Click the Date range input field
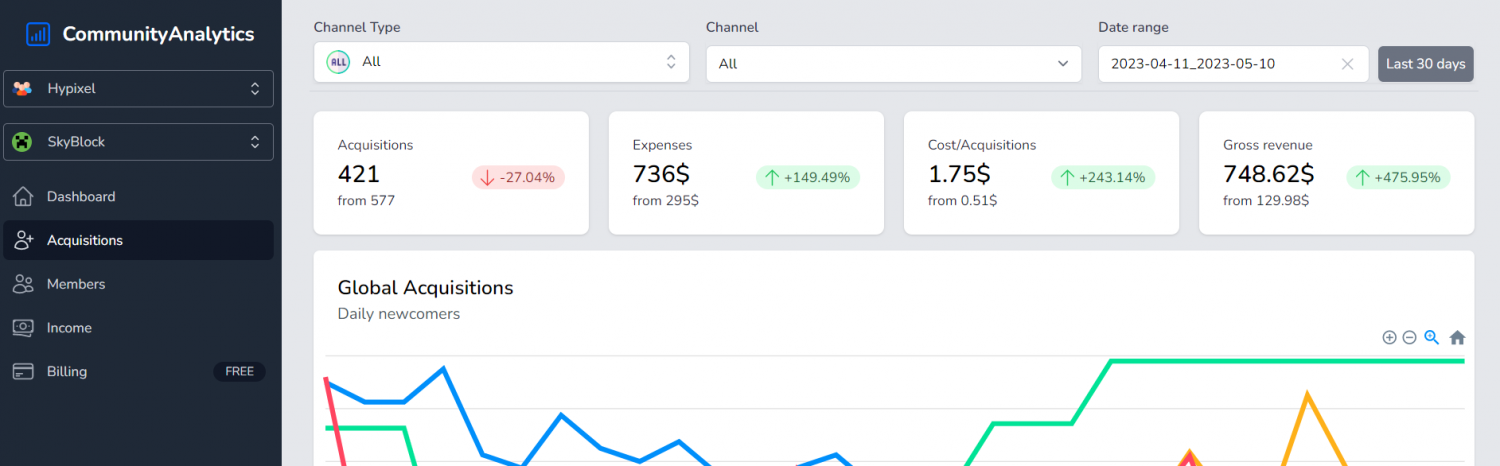The image size is (1500, 466). coord(1233,63)
